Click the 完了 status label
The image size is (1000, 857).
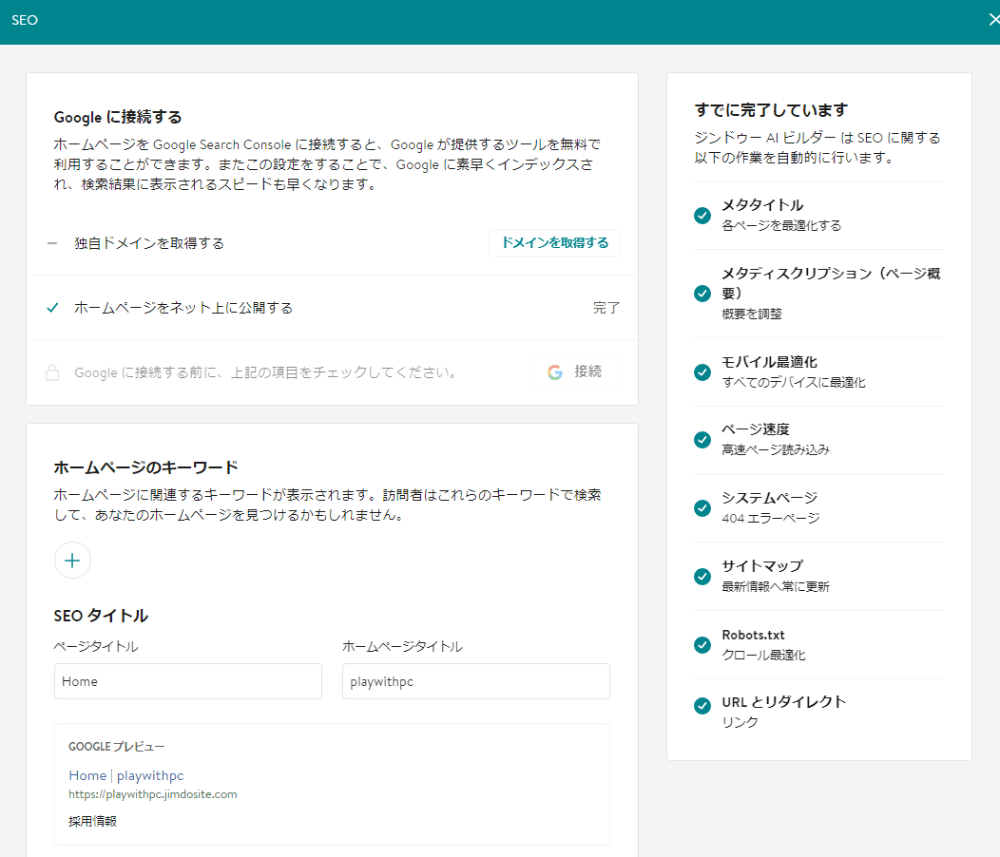pyautogui.click(x=606, y=308)
